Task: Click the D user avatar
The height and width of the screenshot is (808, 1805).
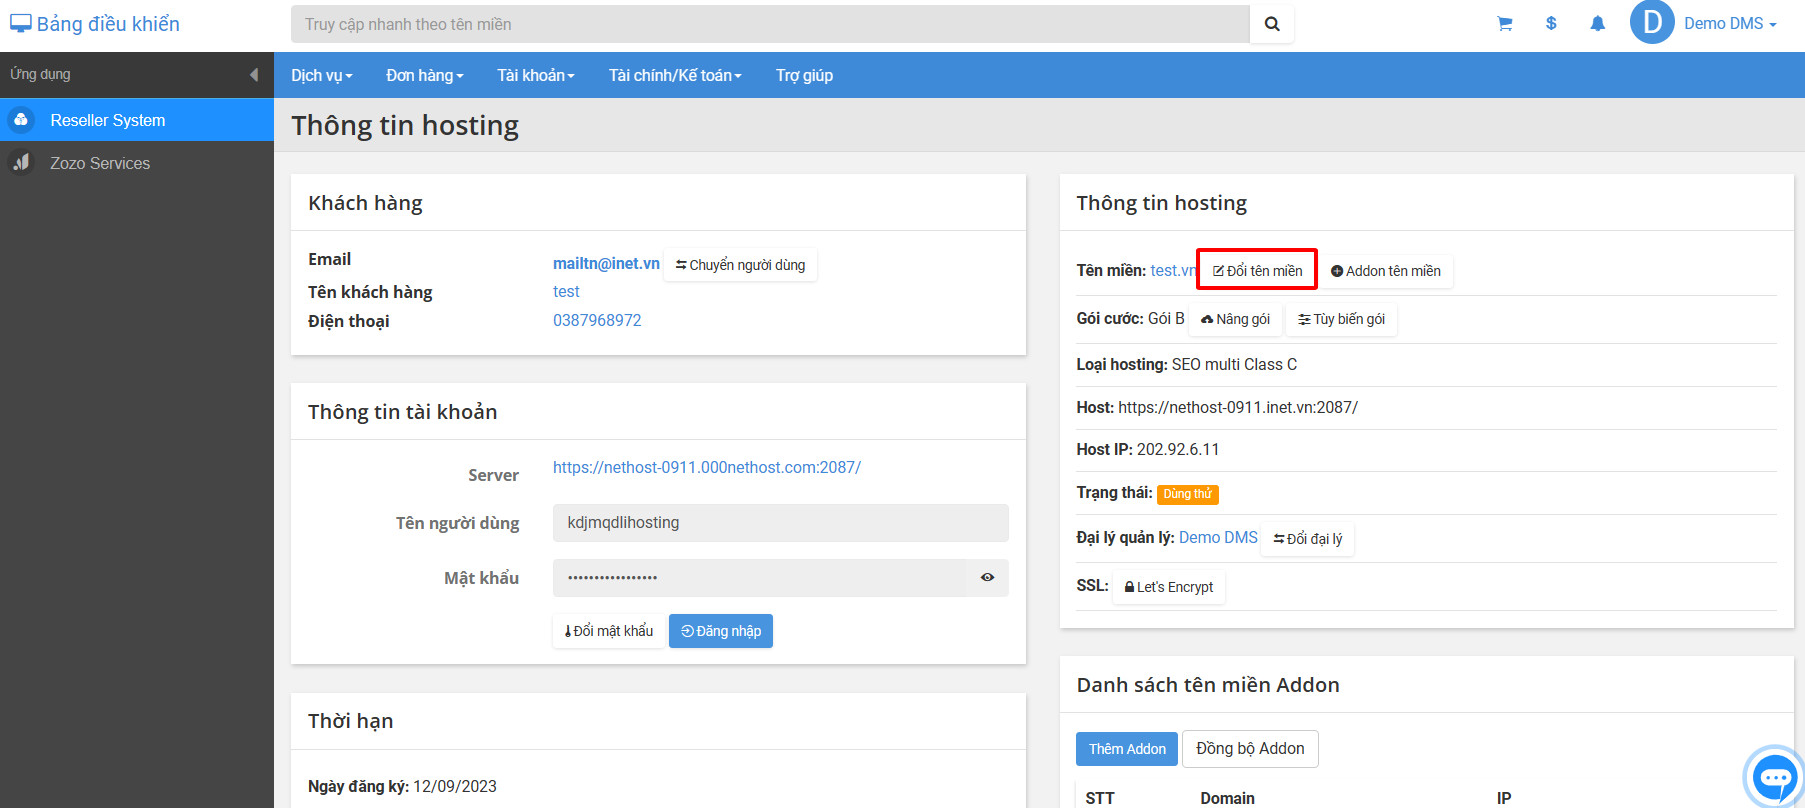Action: (x=1652, y=22)
